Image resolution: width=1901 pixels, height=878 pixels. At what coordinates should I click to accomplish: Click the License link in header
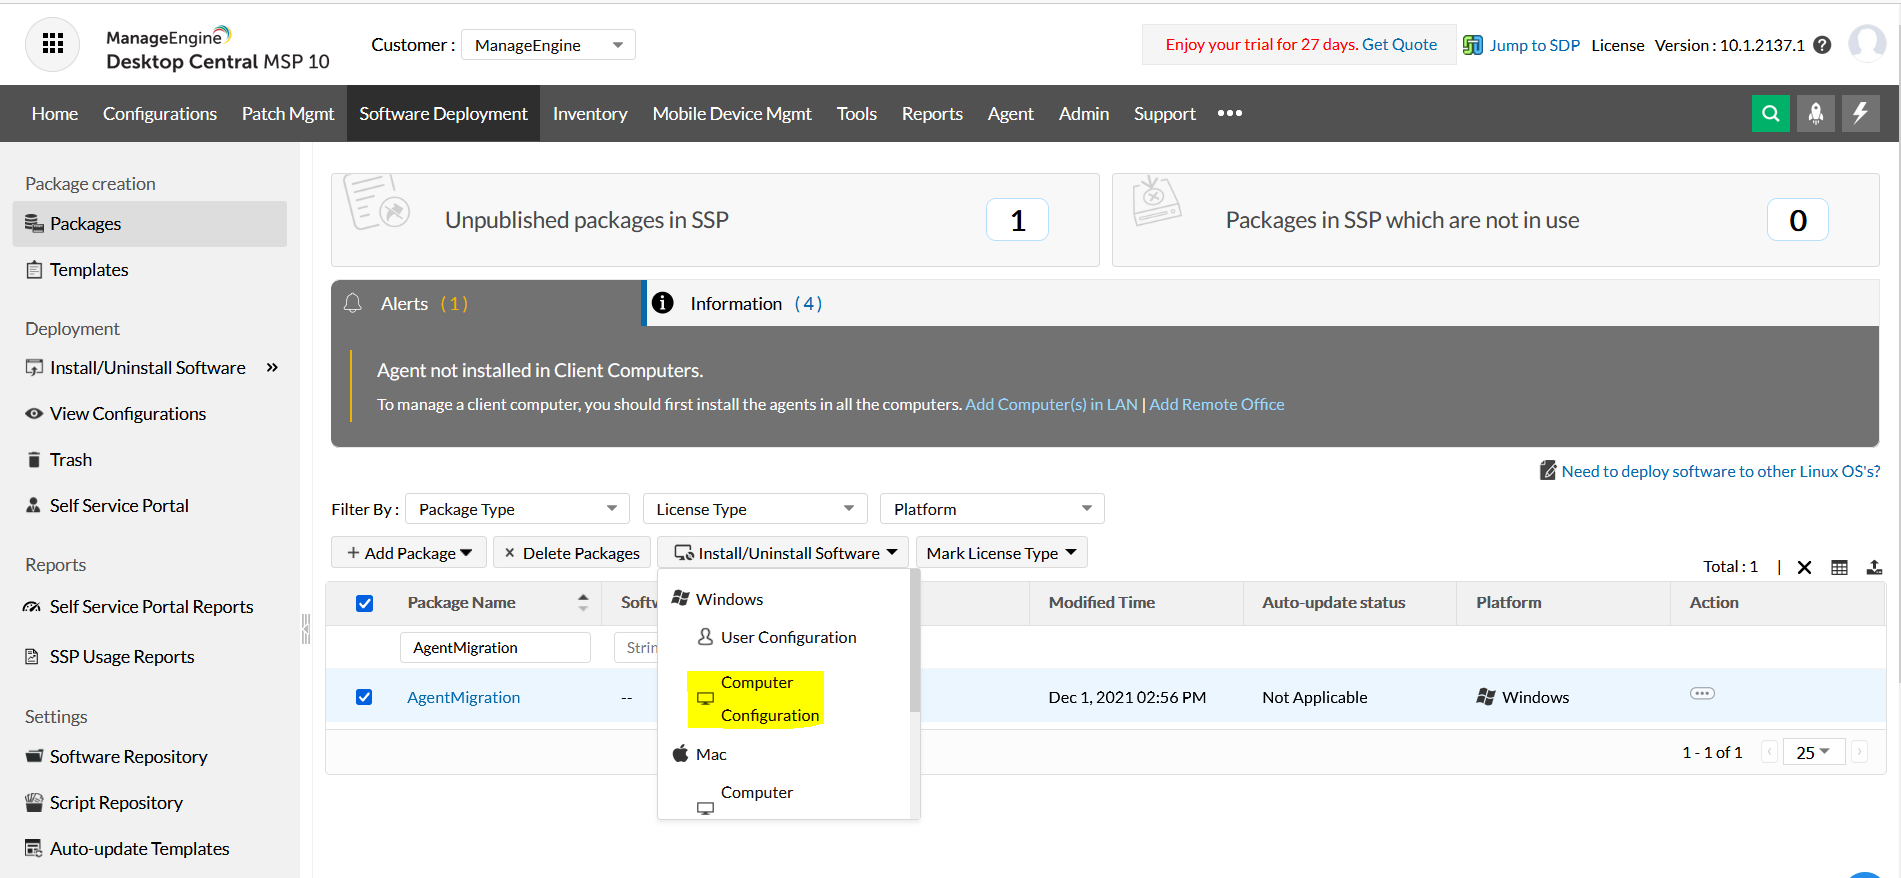(x=1618, y=45)
